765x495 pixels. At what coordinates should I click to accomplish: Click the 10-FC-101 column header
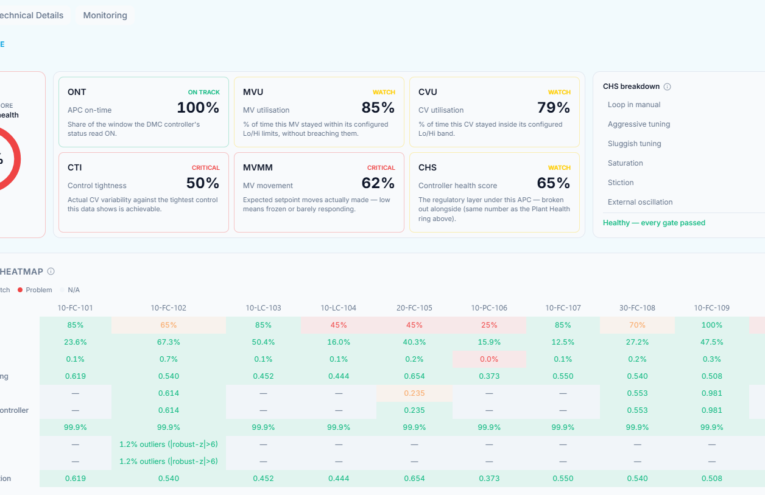(75, 308)
